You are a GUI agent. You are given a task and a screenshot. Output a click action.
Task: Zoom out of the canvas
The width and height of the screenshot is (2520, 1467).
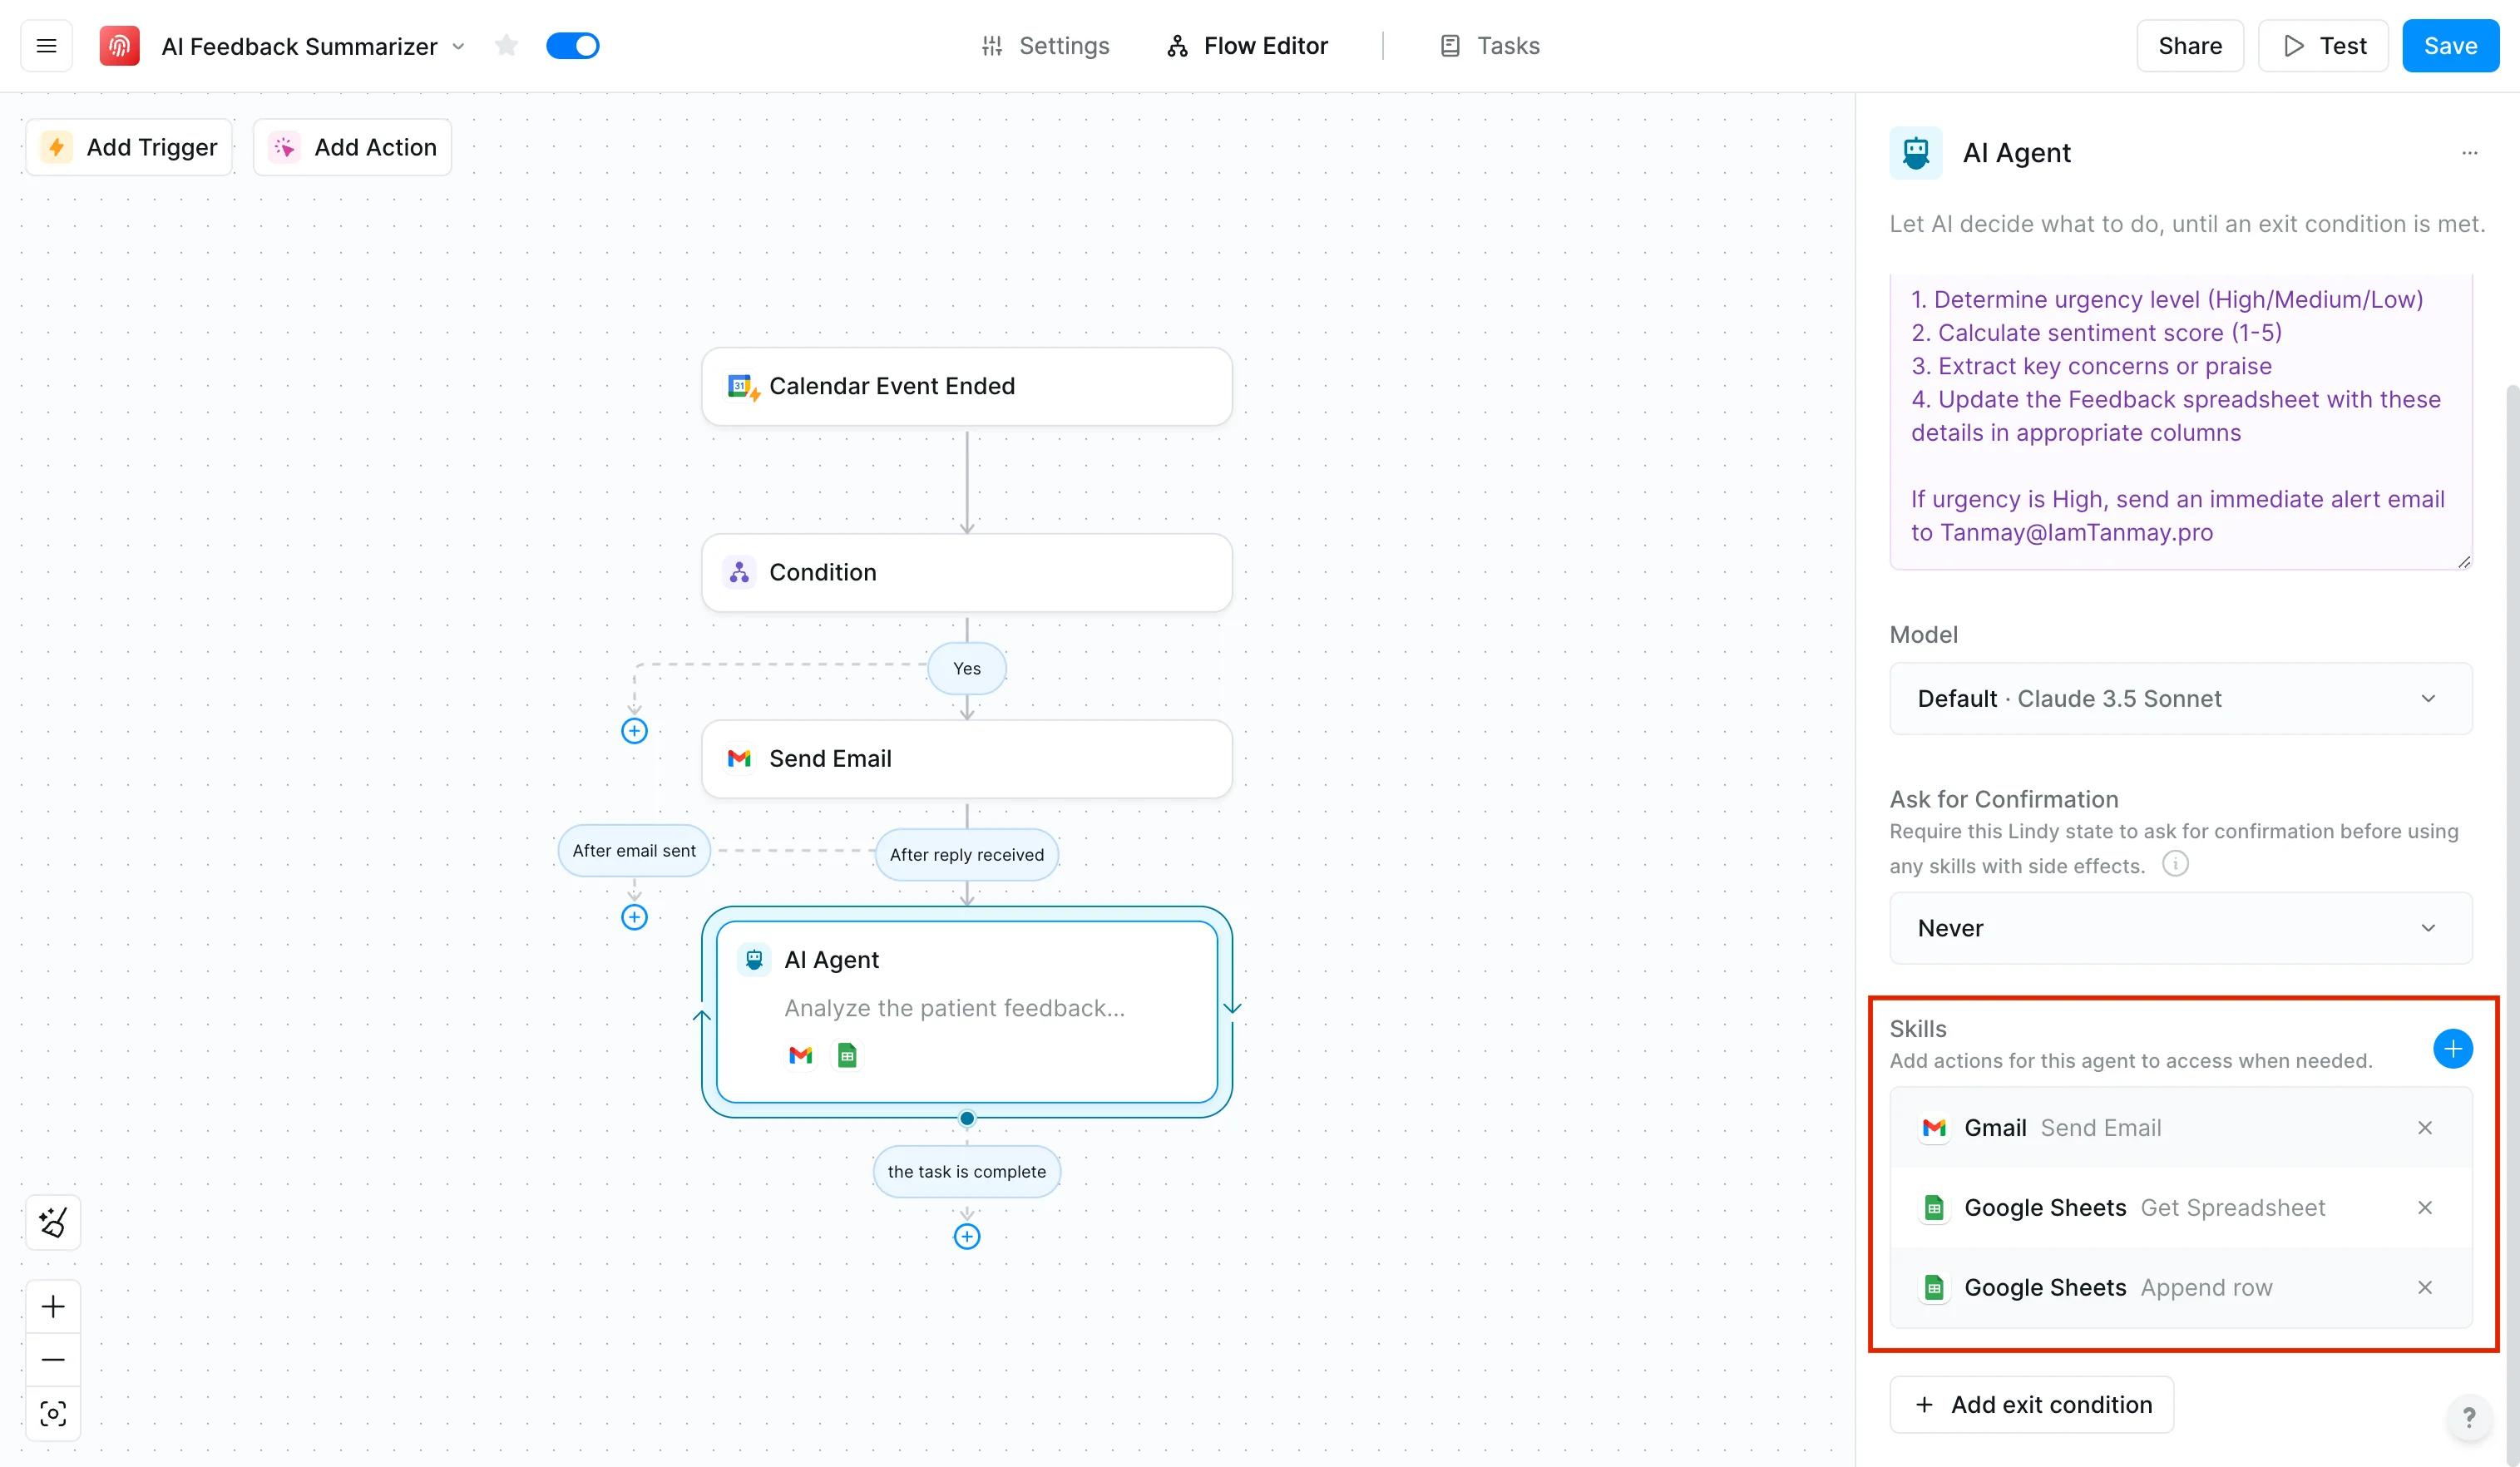(53, 1360)
